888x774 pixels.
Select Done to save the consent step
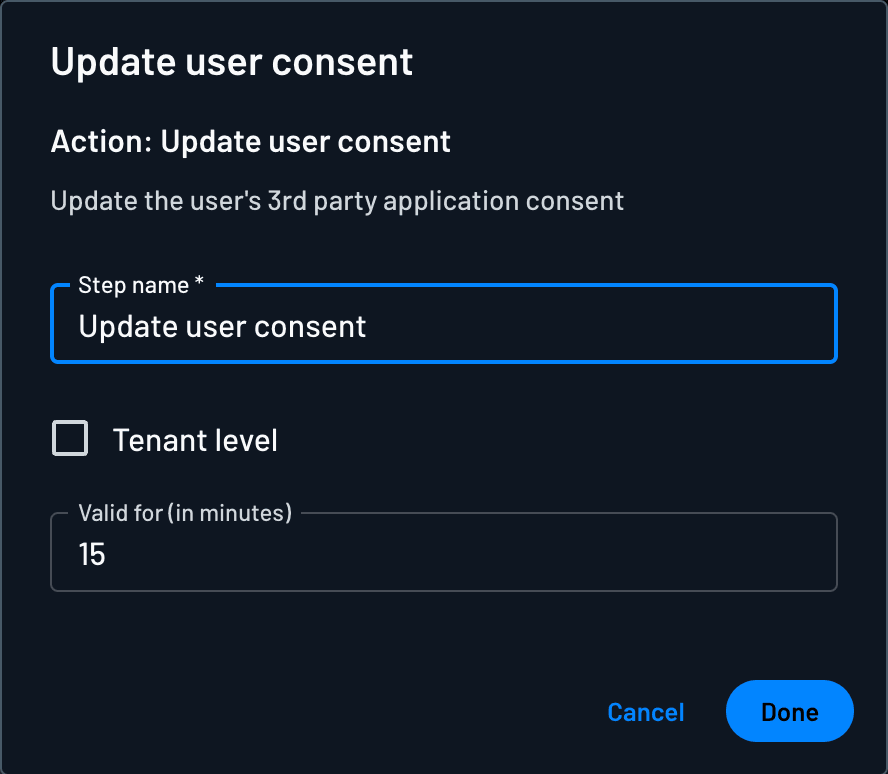(789, 712)
